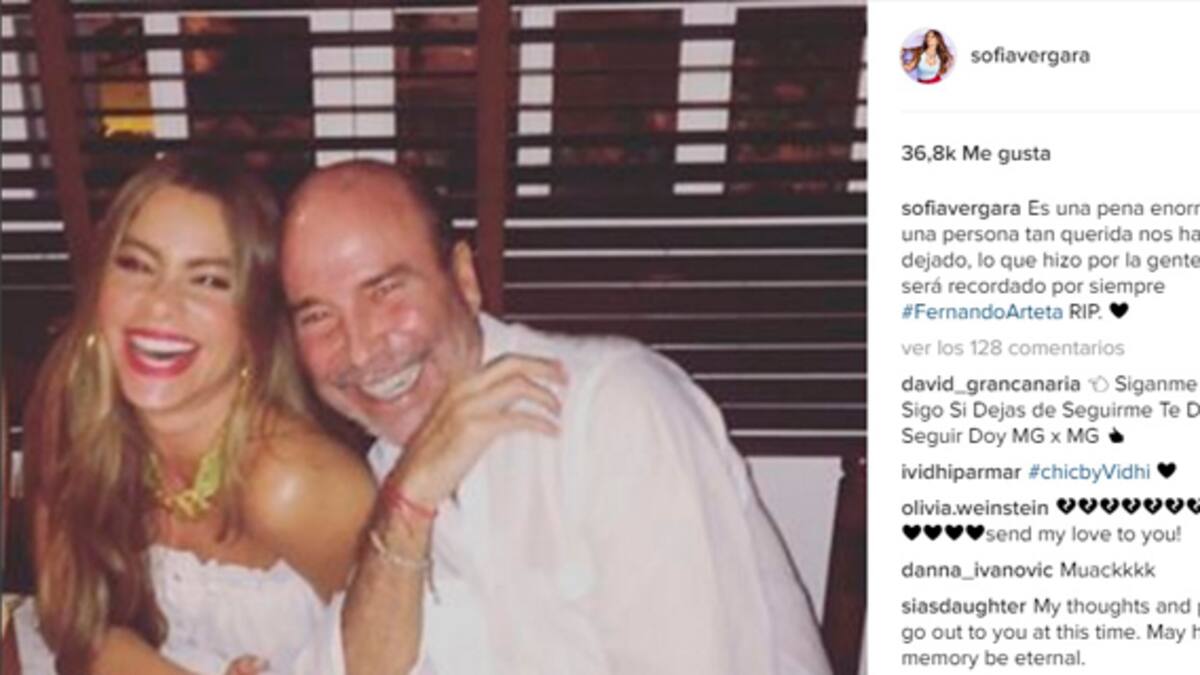
Task: Click the sofiavergara name in caption
Action: pos(961,208)
